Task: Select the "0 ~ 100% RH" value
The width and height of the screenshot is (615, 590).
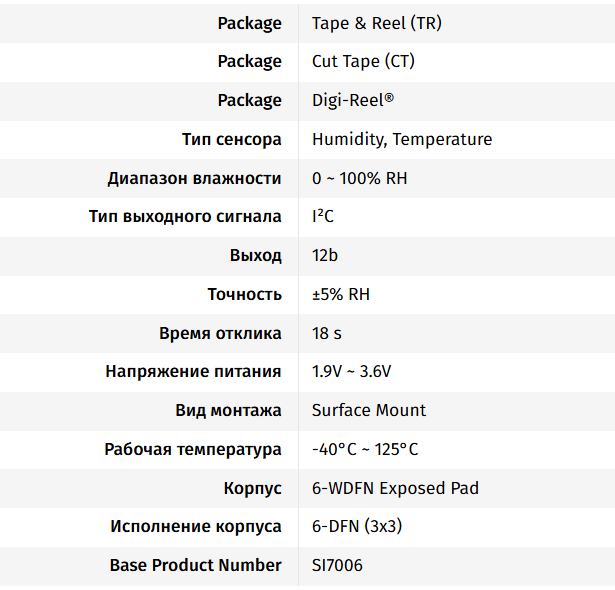Action: tap(359, 178)
